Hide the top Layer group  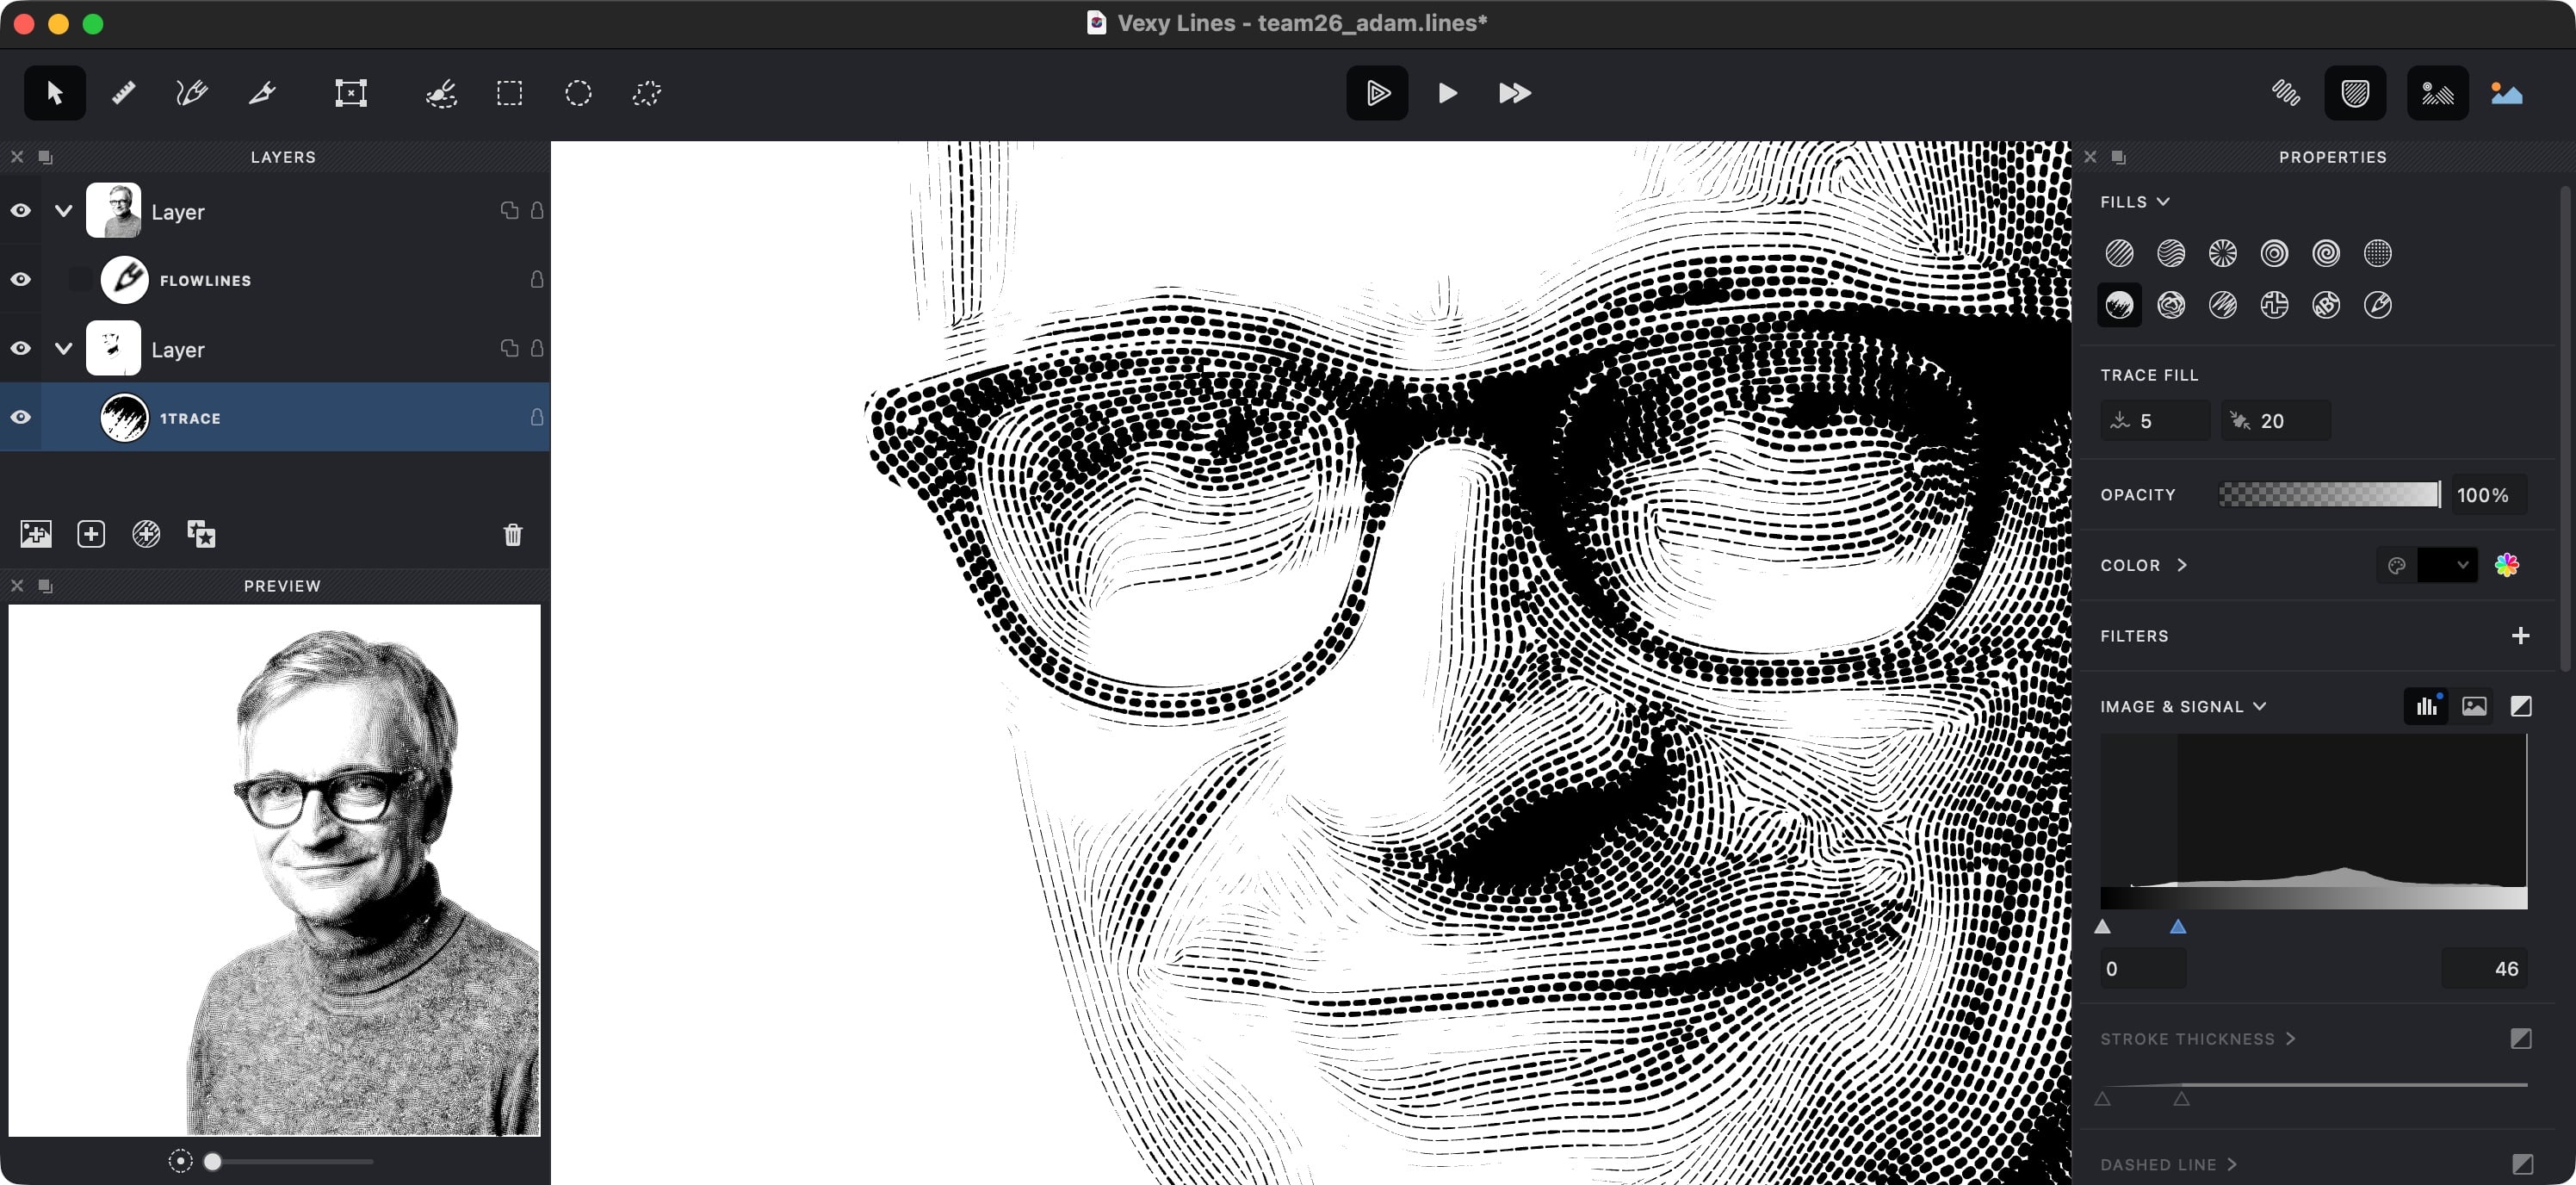(x=20, y=210)
